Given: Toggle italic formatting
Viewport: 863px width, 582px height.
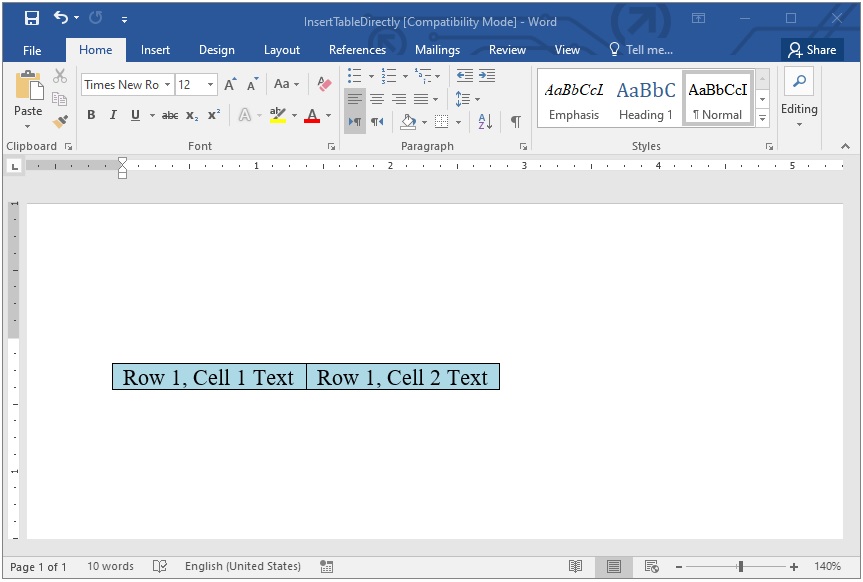Looking at the screenshot, I should click(113, 115).
